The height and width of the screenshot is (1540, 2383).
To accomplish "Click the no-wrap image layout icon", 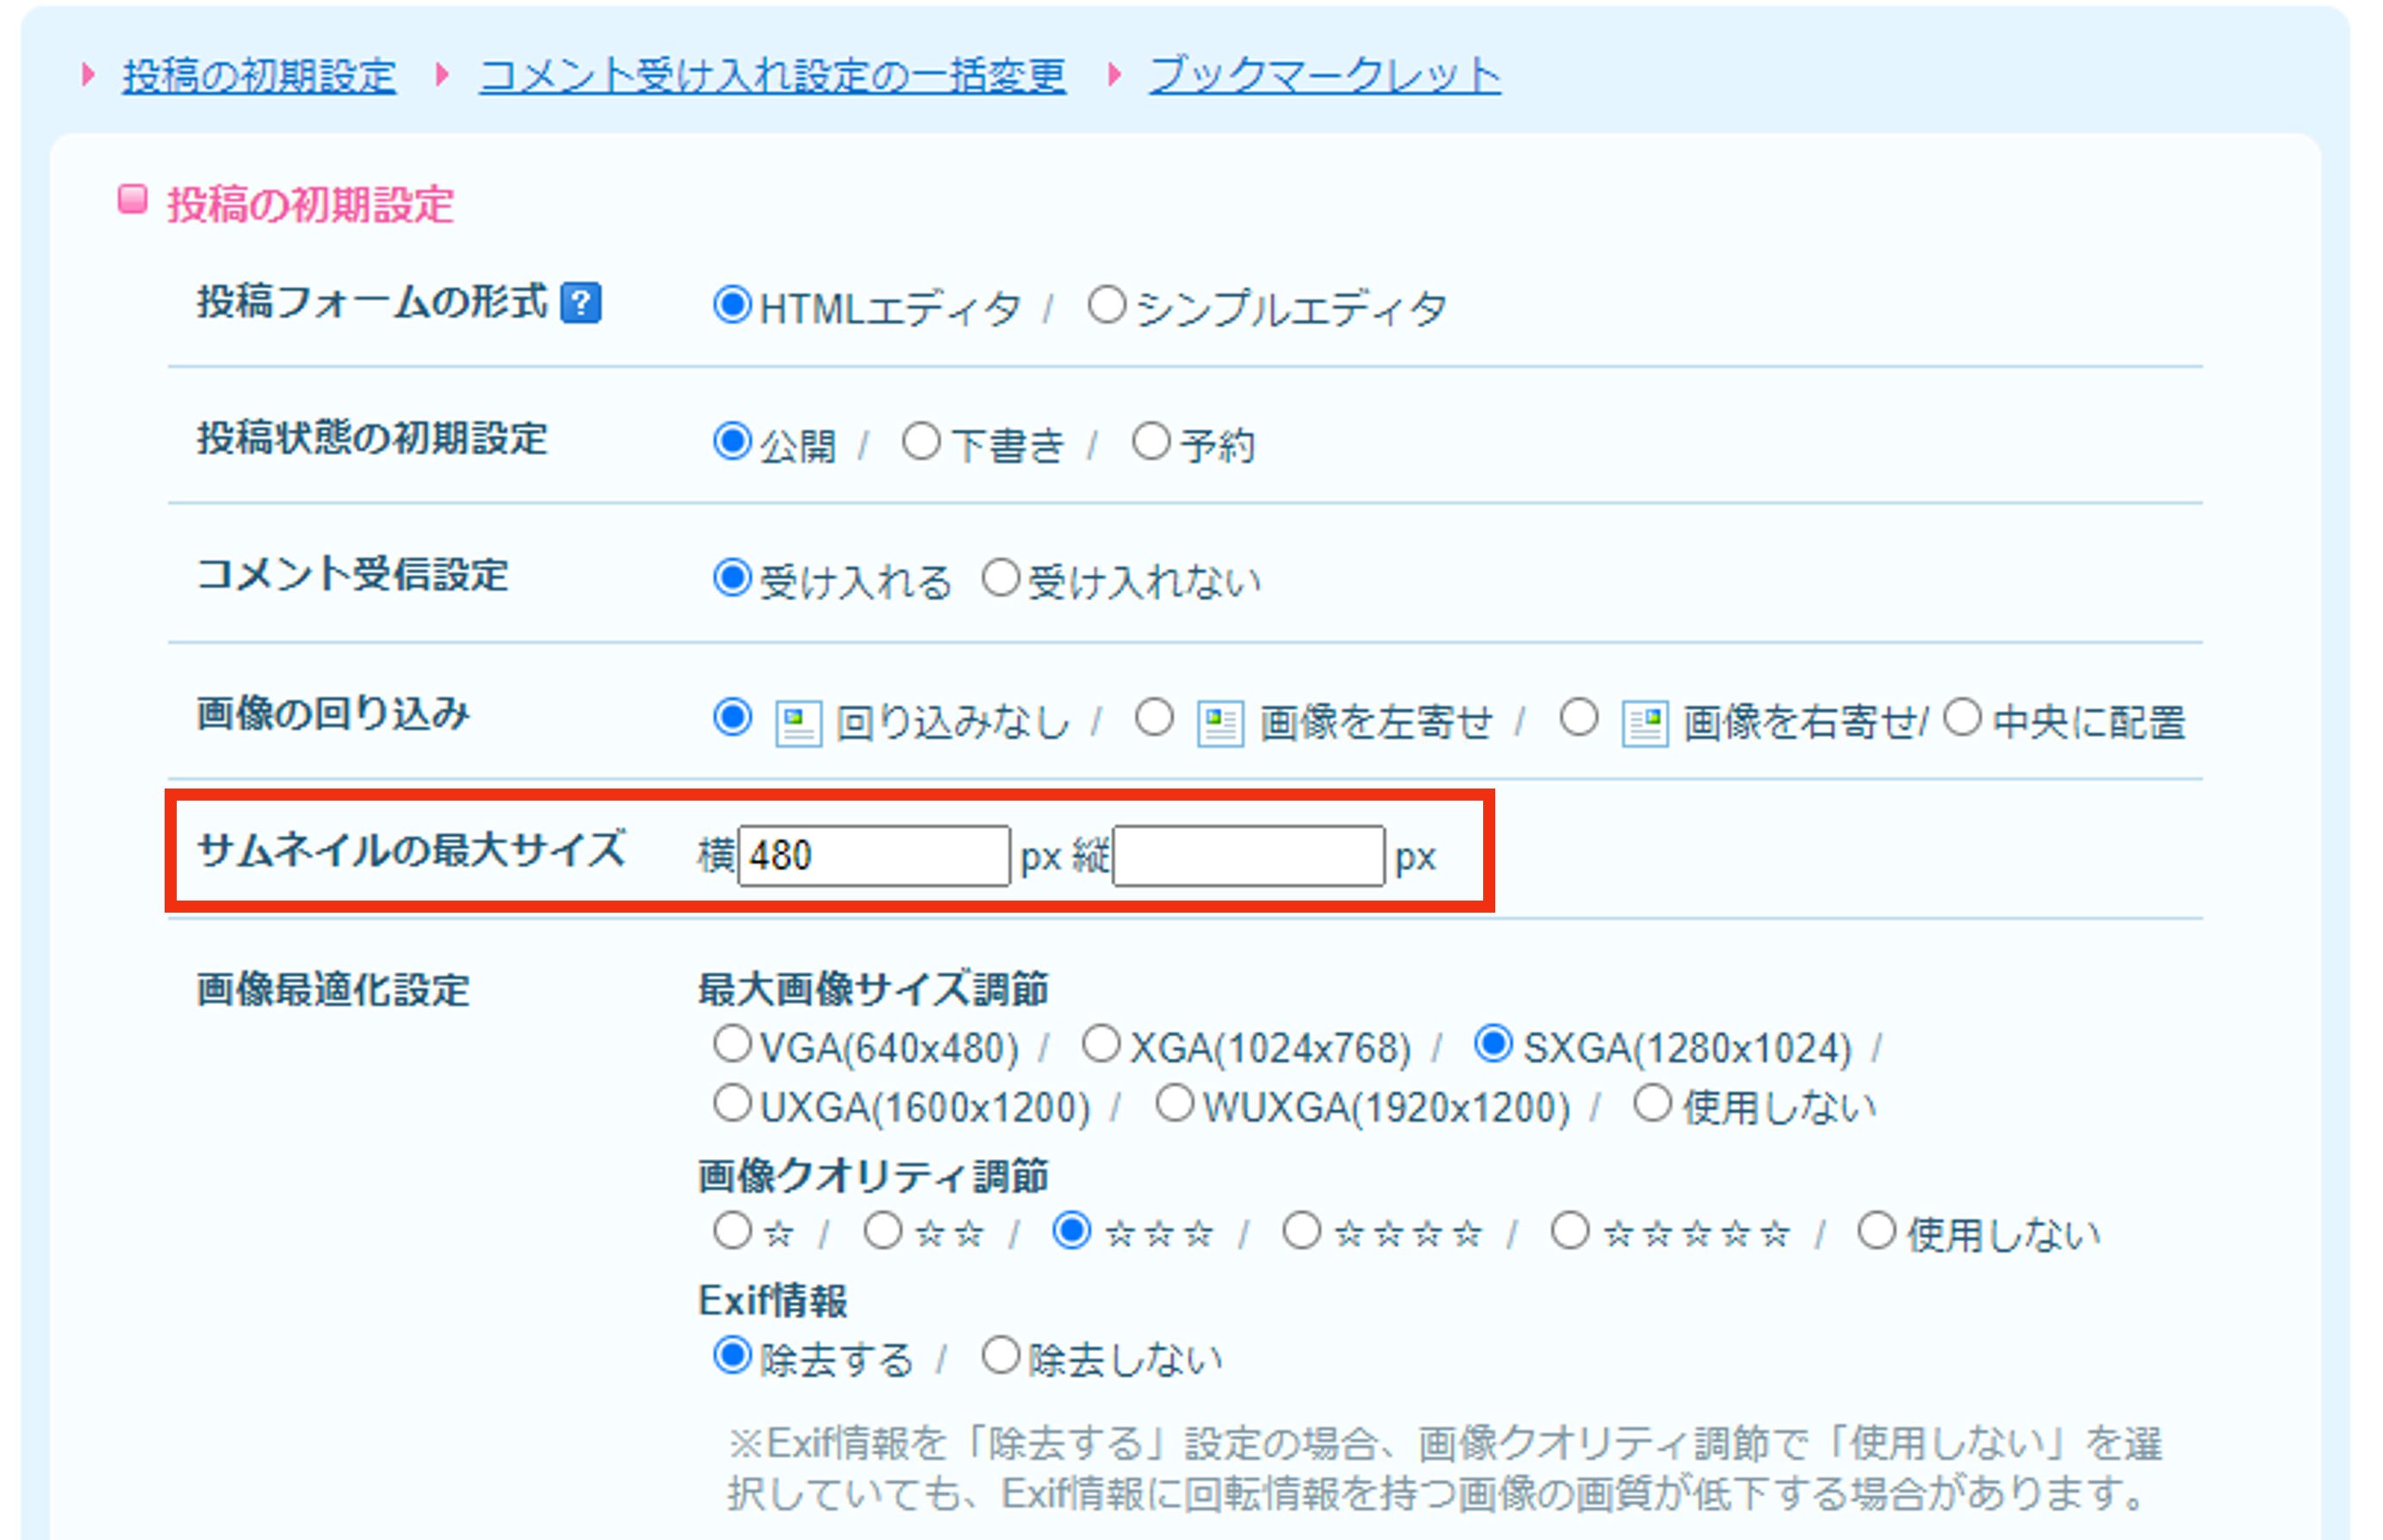I will pyautogui.click(x=798, y=722).
